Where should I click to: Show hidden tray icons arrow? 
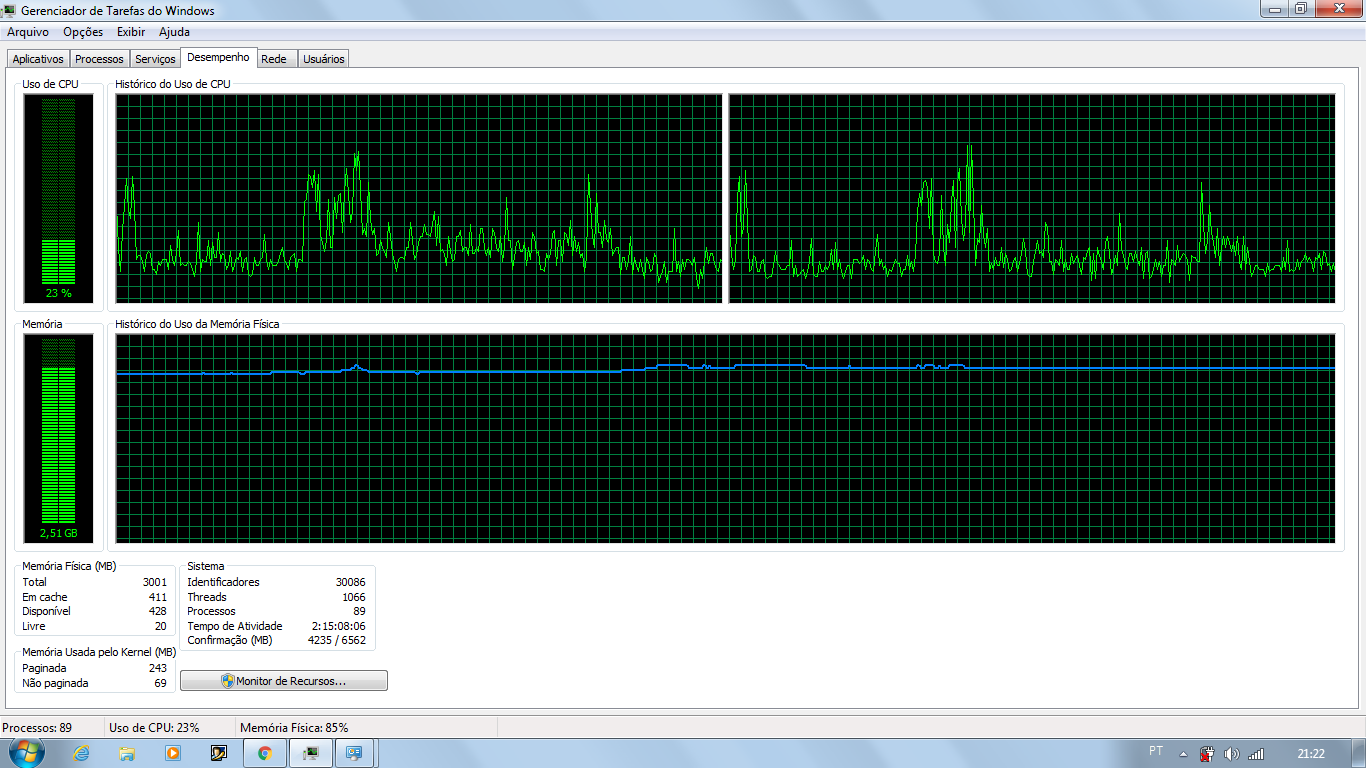pyautogui.click(x=1183, y=754)
